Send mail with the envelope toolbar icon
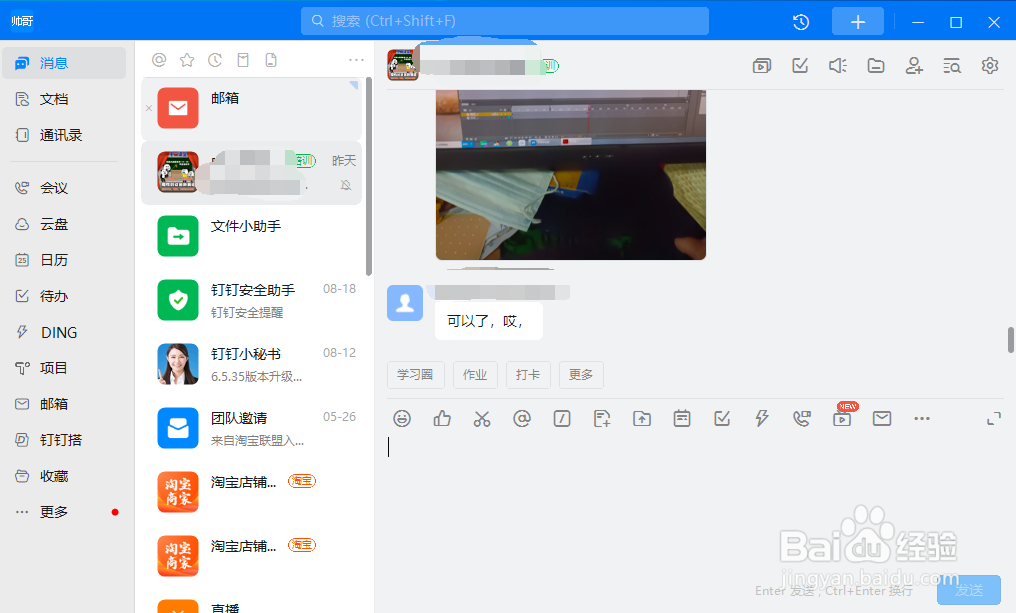Viewport: 1016px width, 613px height. tap(882, 419)
